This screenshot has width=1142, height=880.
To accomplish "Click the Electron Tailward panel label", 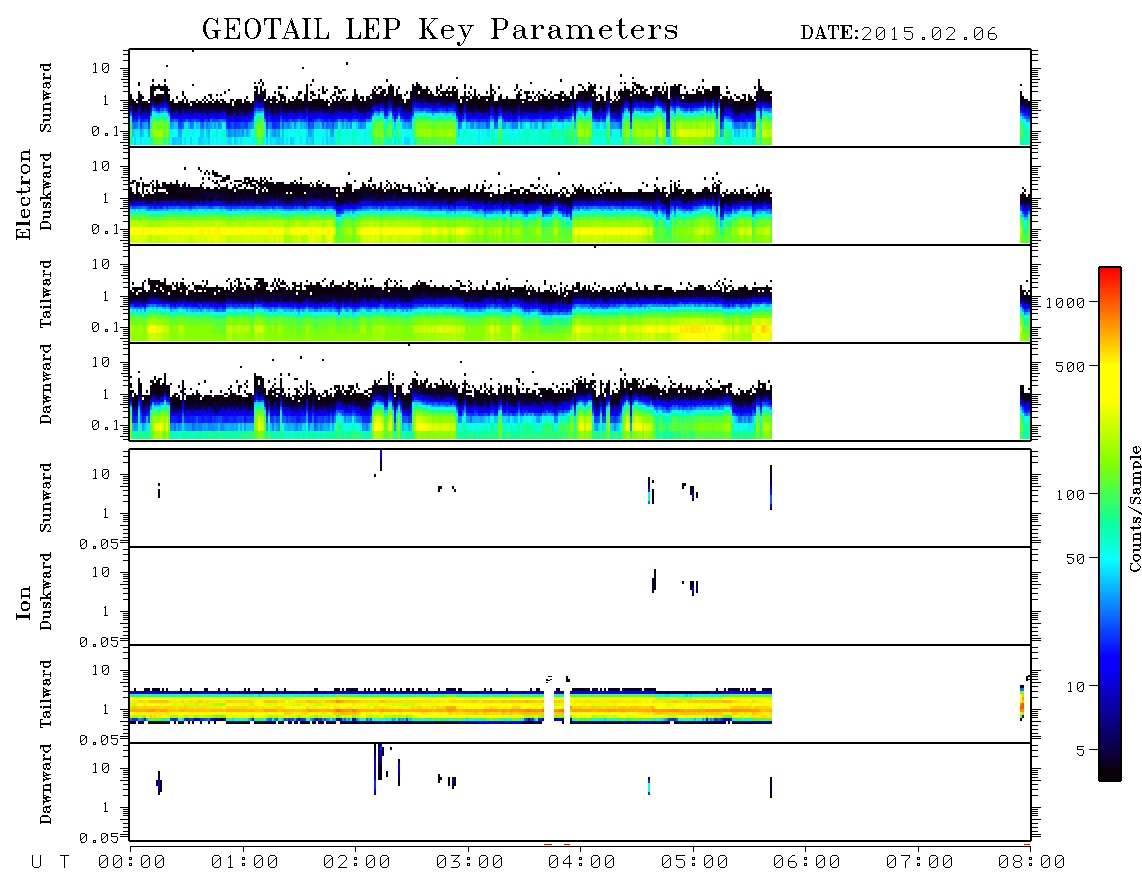I will click(x=46, y=293).
